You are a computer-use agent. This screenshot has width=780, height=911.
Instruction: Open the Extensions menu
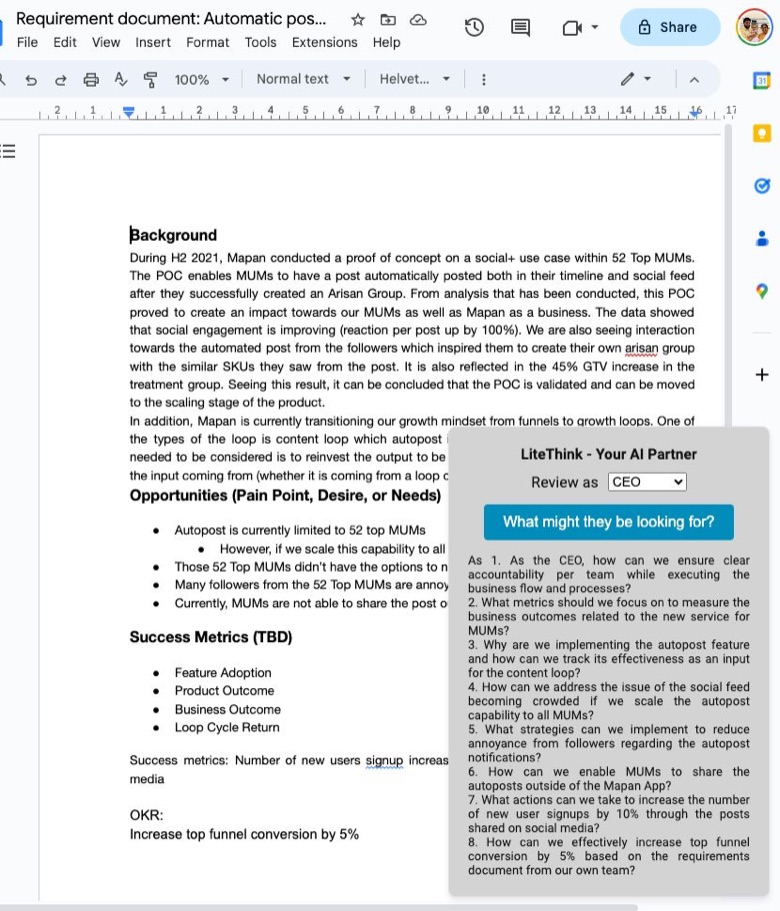324,42
